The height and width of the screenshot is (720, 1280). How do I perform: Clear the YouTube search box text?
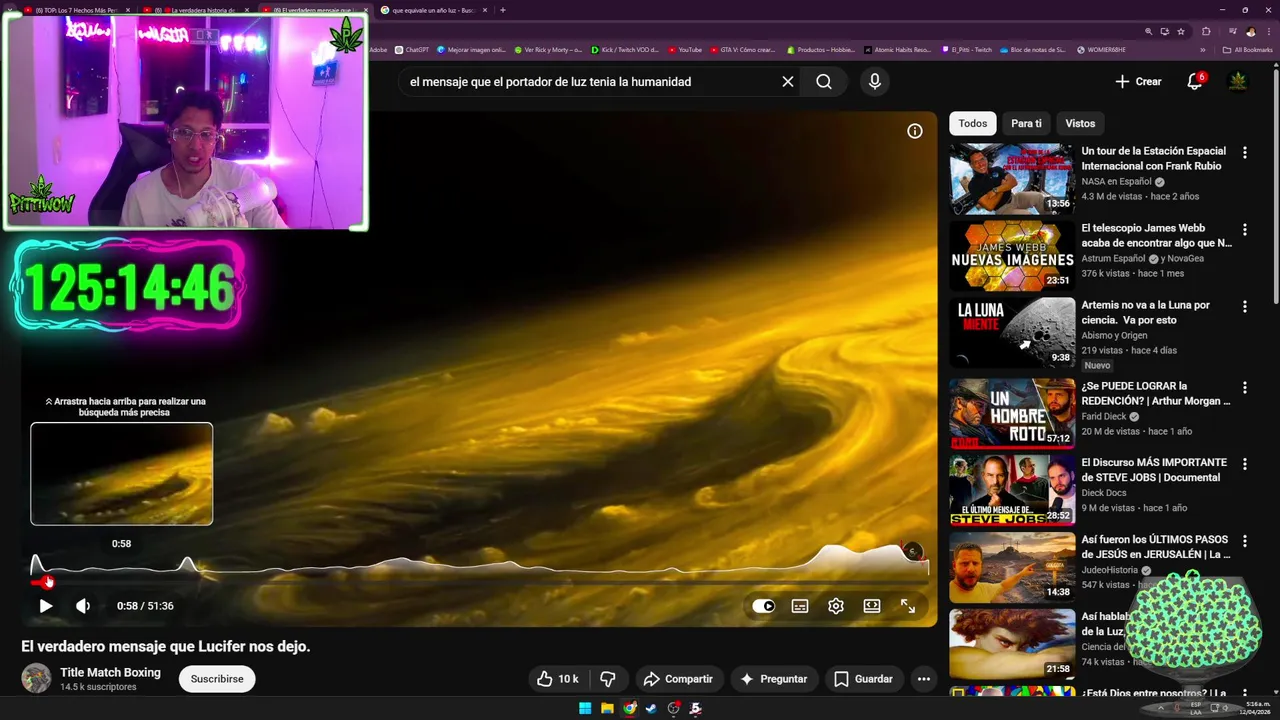788,82
